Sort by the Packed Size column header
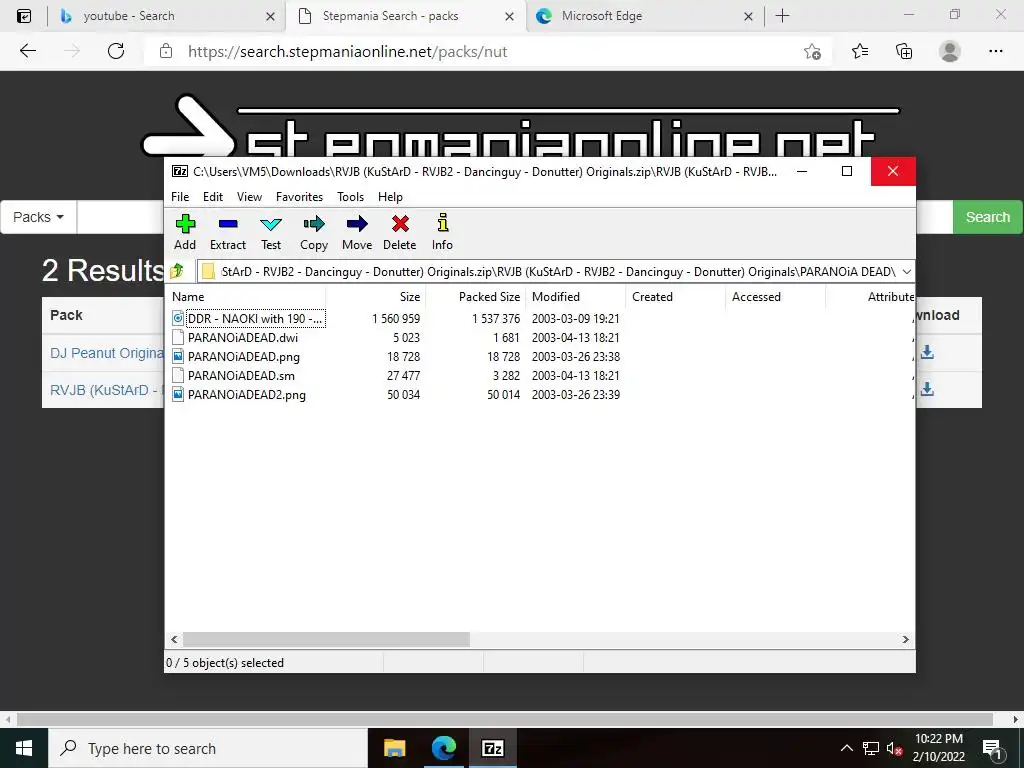 476,296
